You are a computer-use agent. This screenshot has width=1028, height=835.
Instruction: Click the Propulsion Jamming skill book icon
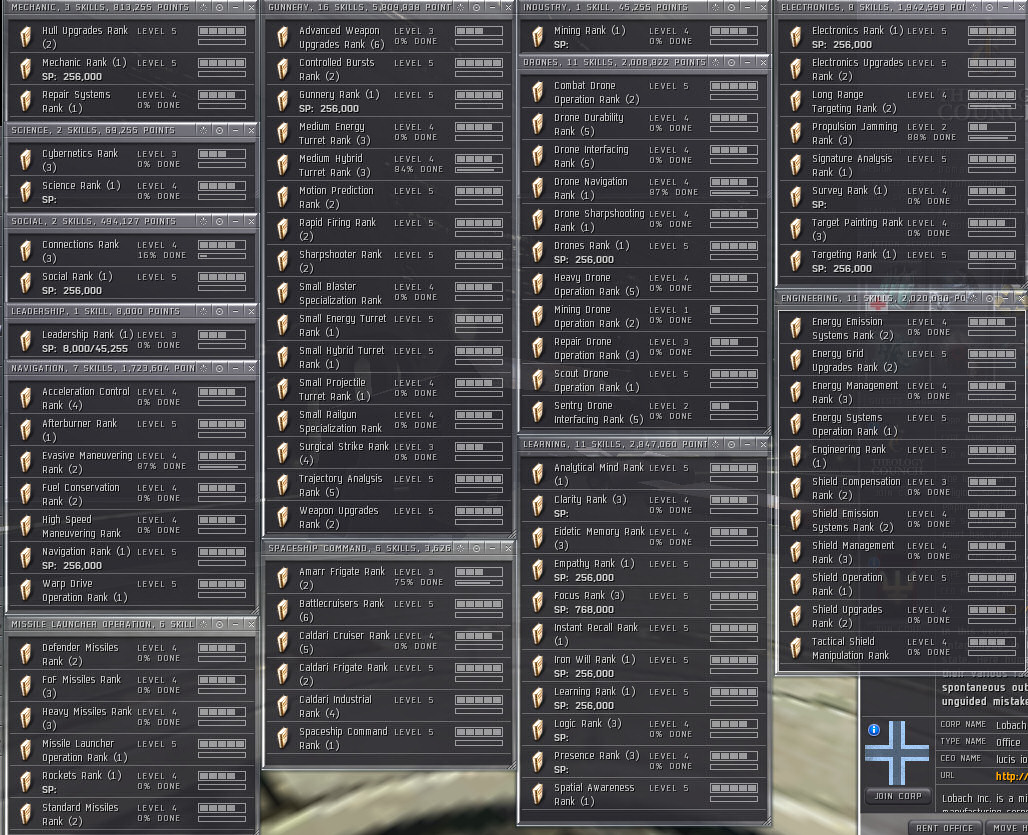tap(795, 133)
